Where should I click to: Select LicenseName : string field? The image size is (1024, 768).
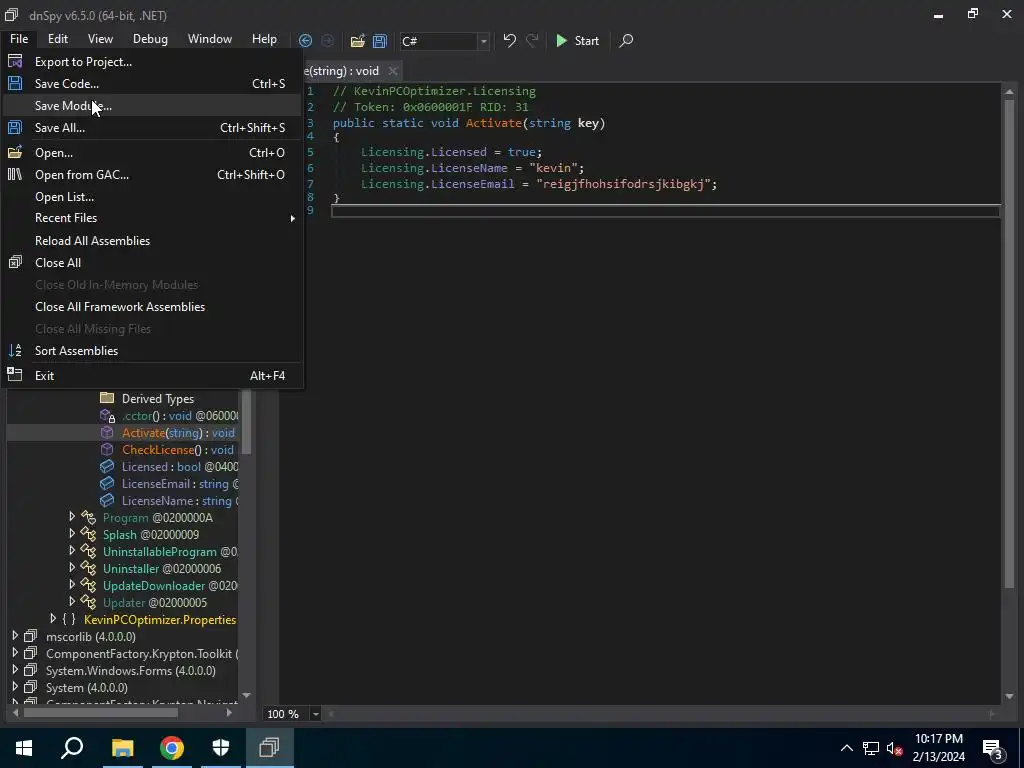180,501
